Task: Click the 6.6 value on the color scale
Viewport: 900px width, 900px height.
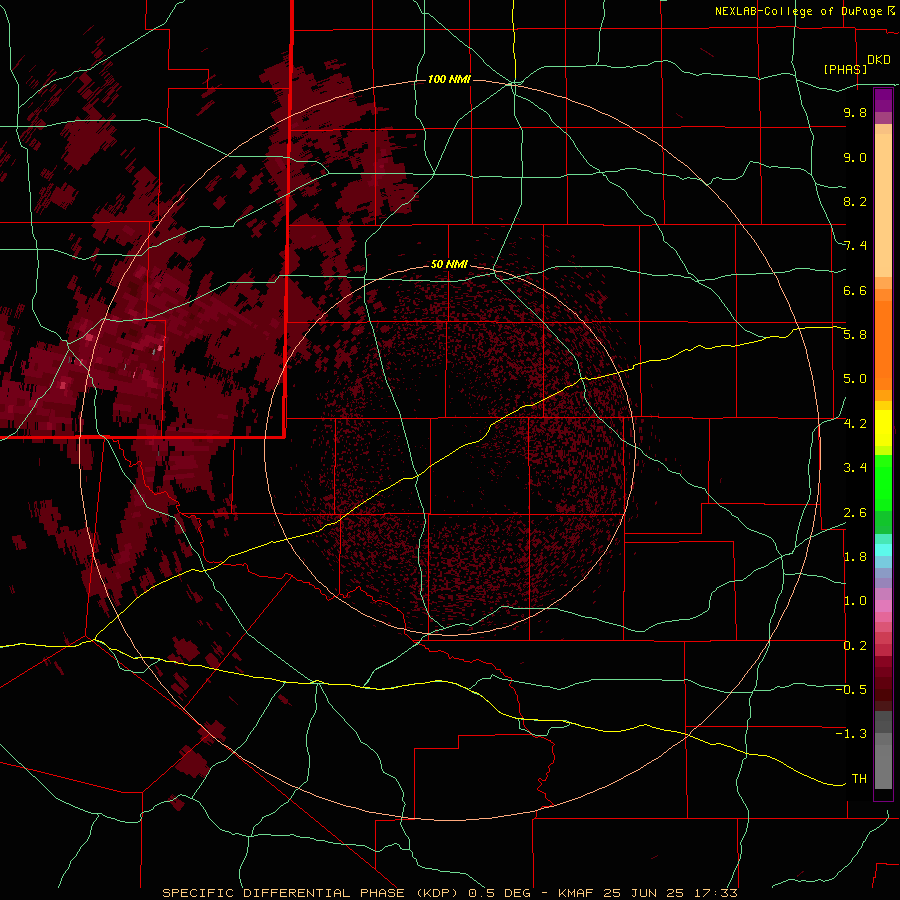Action: tap(855, 290)
